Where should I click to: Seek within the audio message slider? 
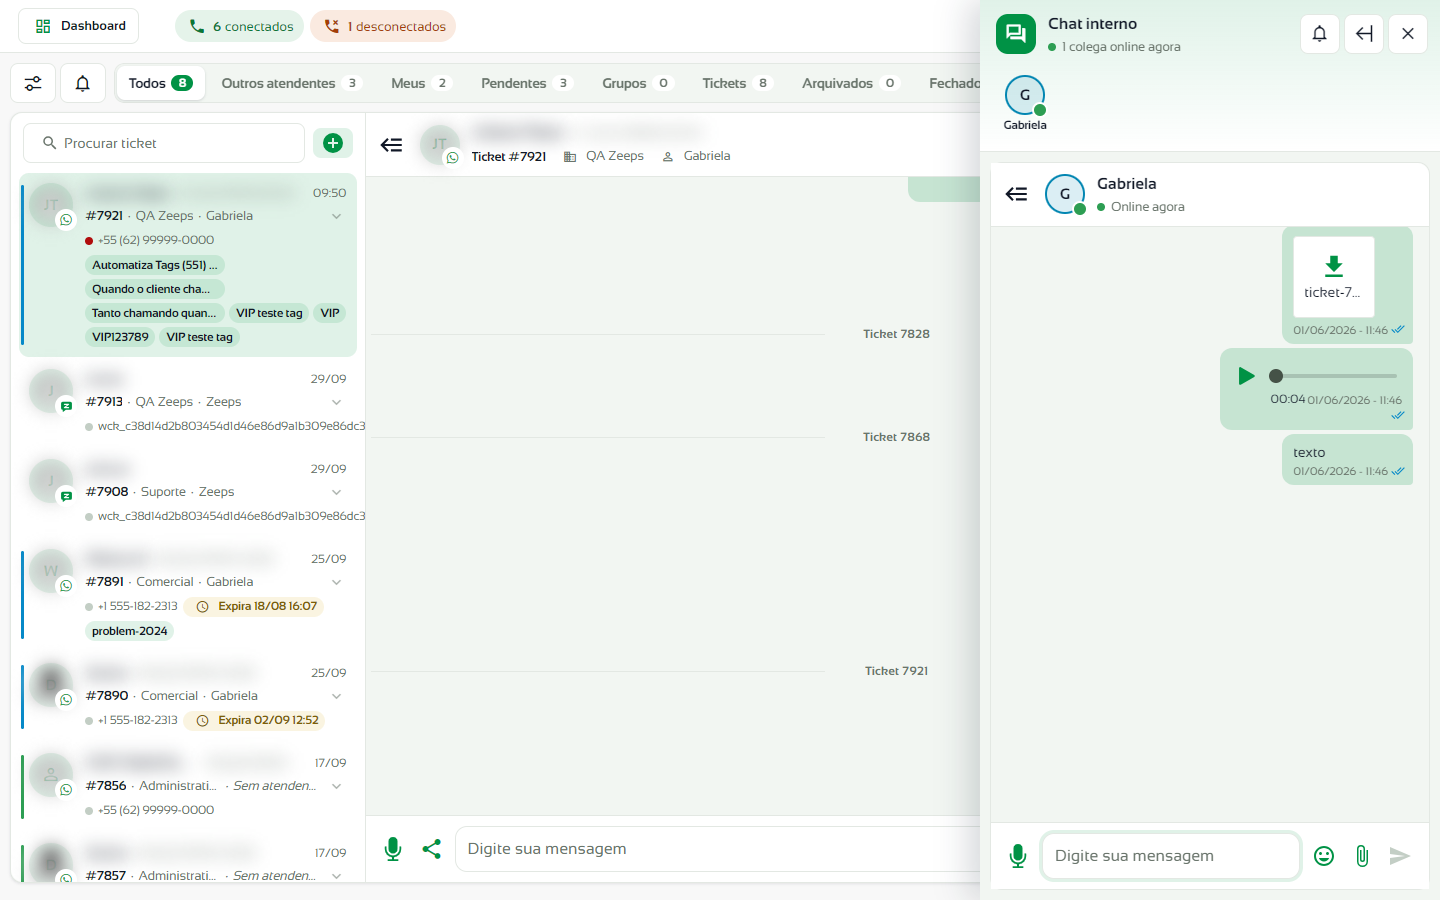(x=1333, y=376)
